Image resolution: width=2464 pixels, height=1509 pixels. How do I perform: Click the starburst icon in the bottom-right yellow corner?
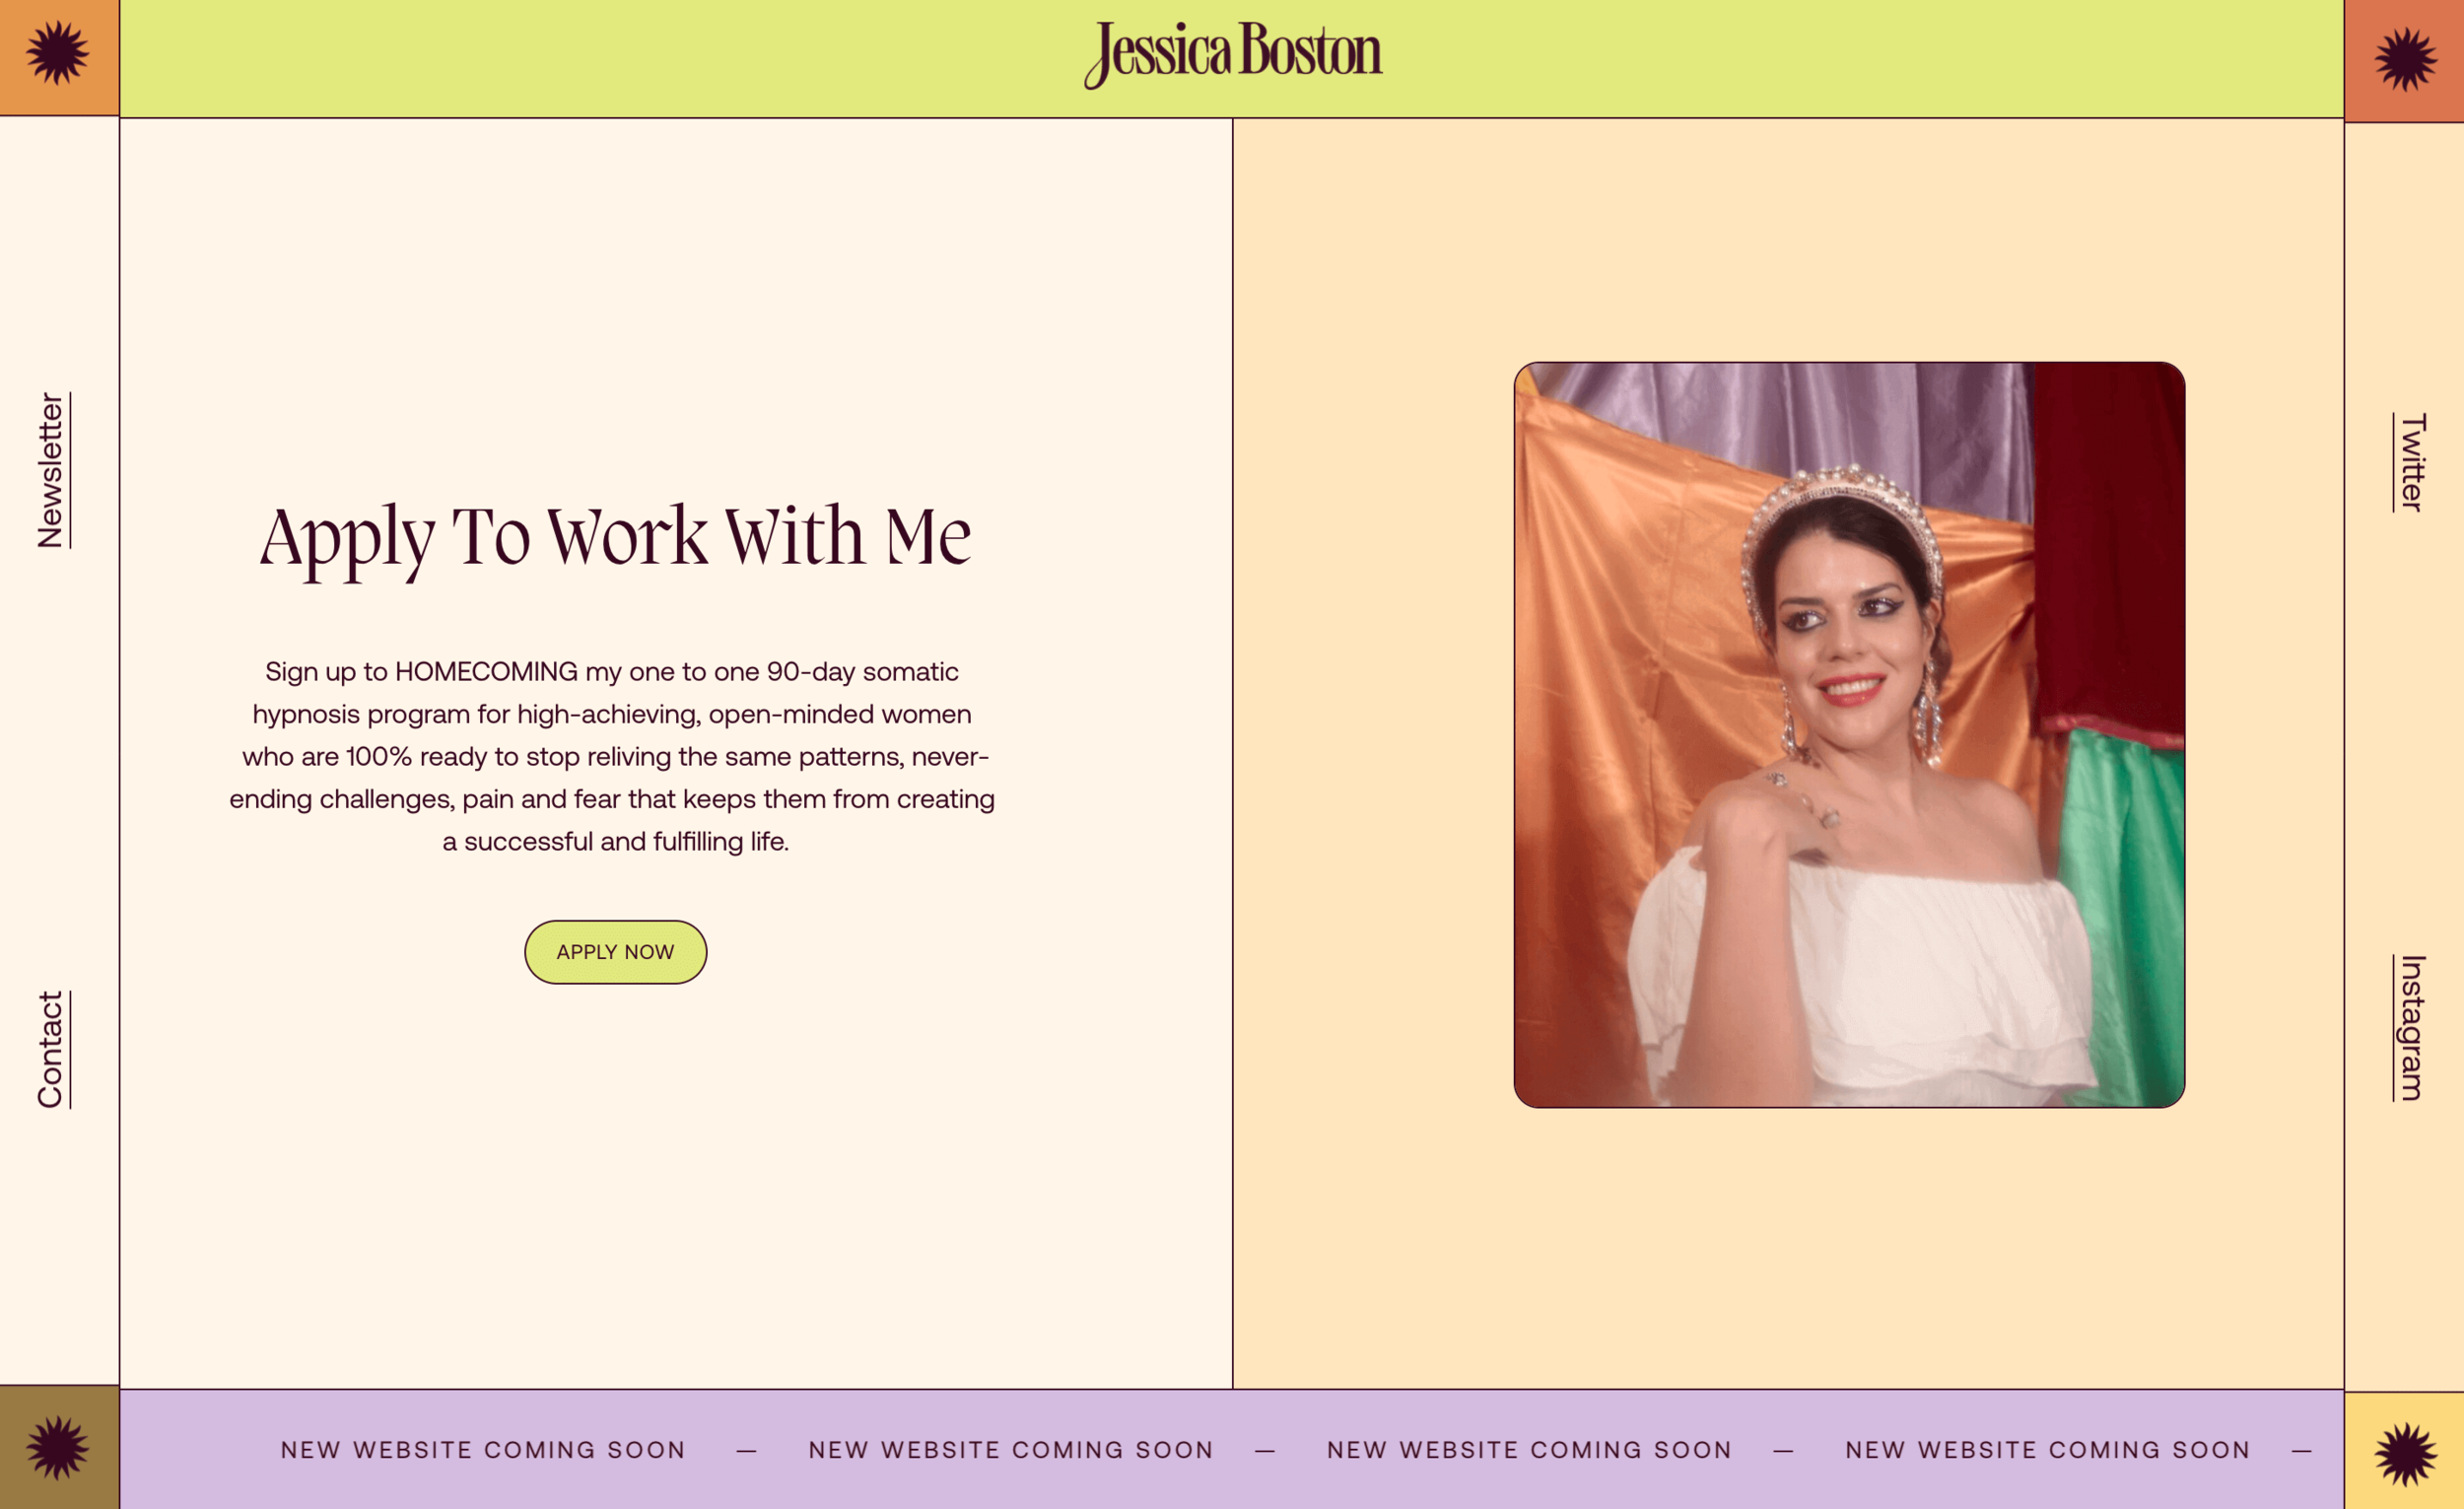coord(2405,1454)
